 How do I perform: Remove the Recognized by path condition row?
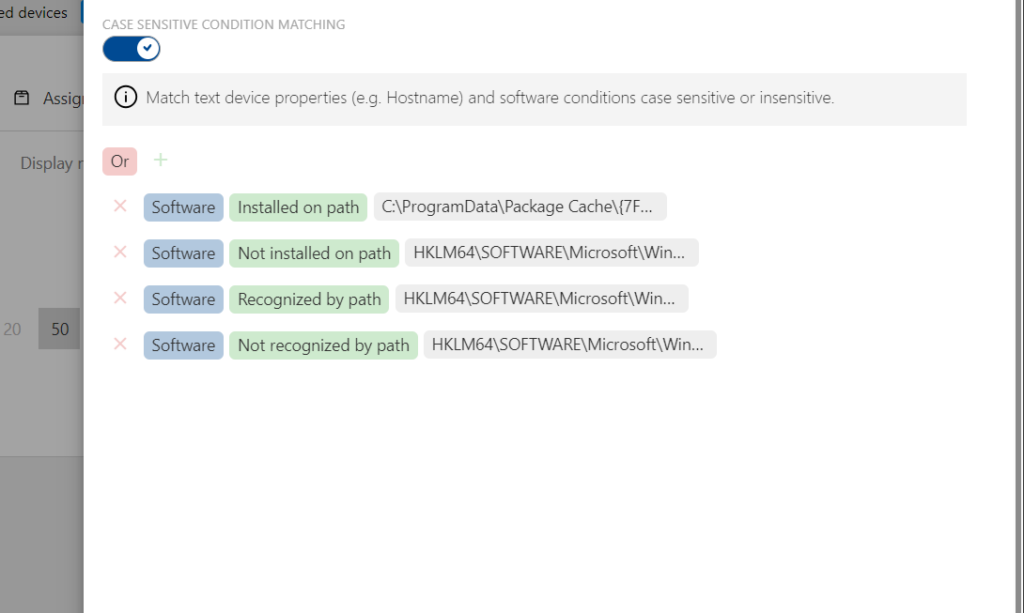120,298
